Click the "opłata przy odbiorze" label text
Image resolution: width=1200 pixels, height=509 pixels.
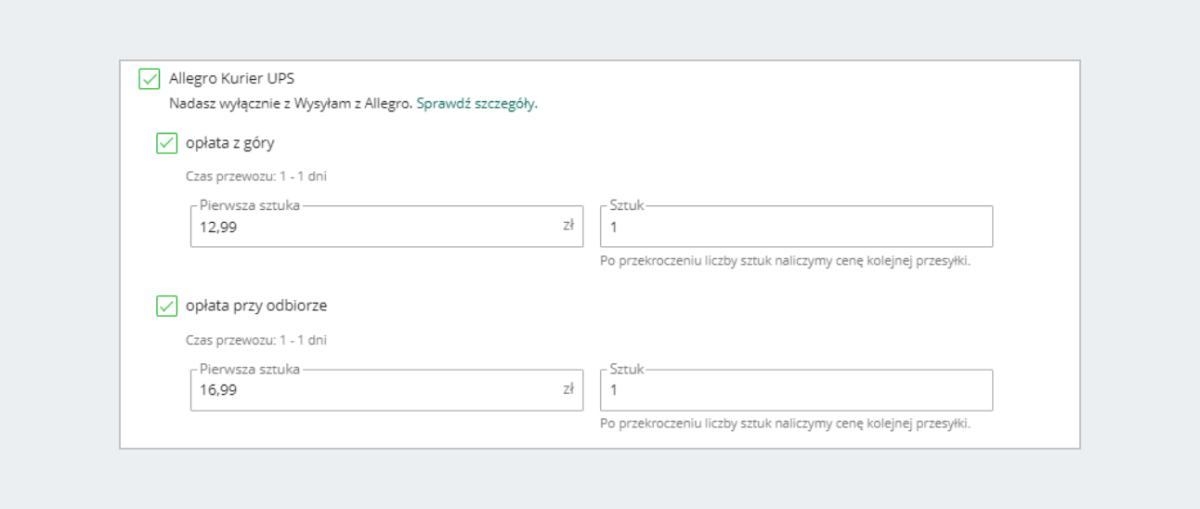click(x=256, y=306)
